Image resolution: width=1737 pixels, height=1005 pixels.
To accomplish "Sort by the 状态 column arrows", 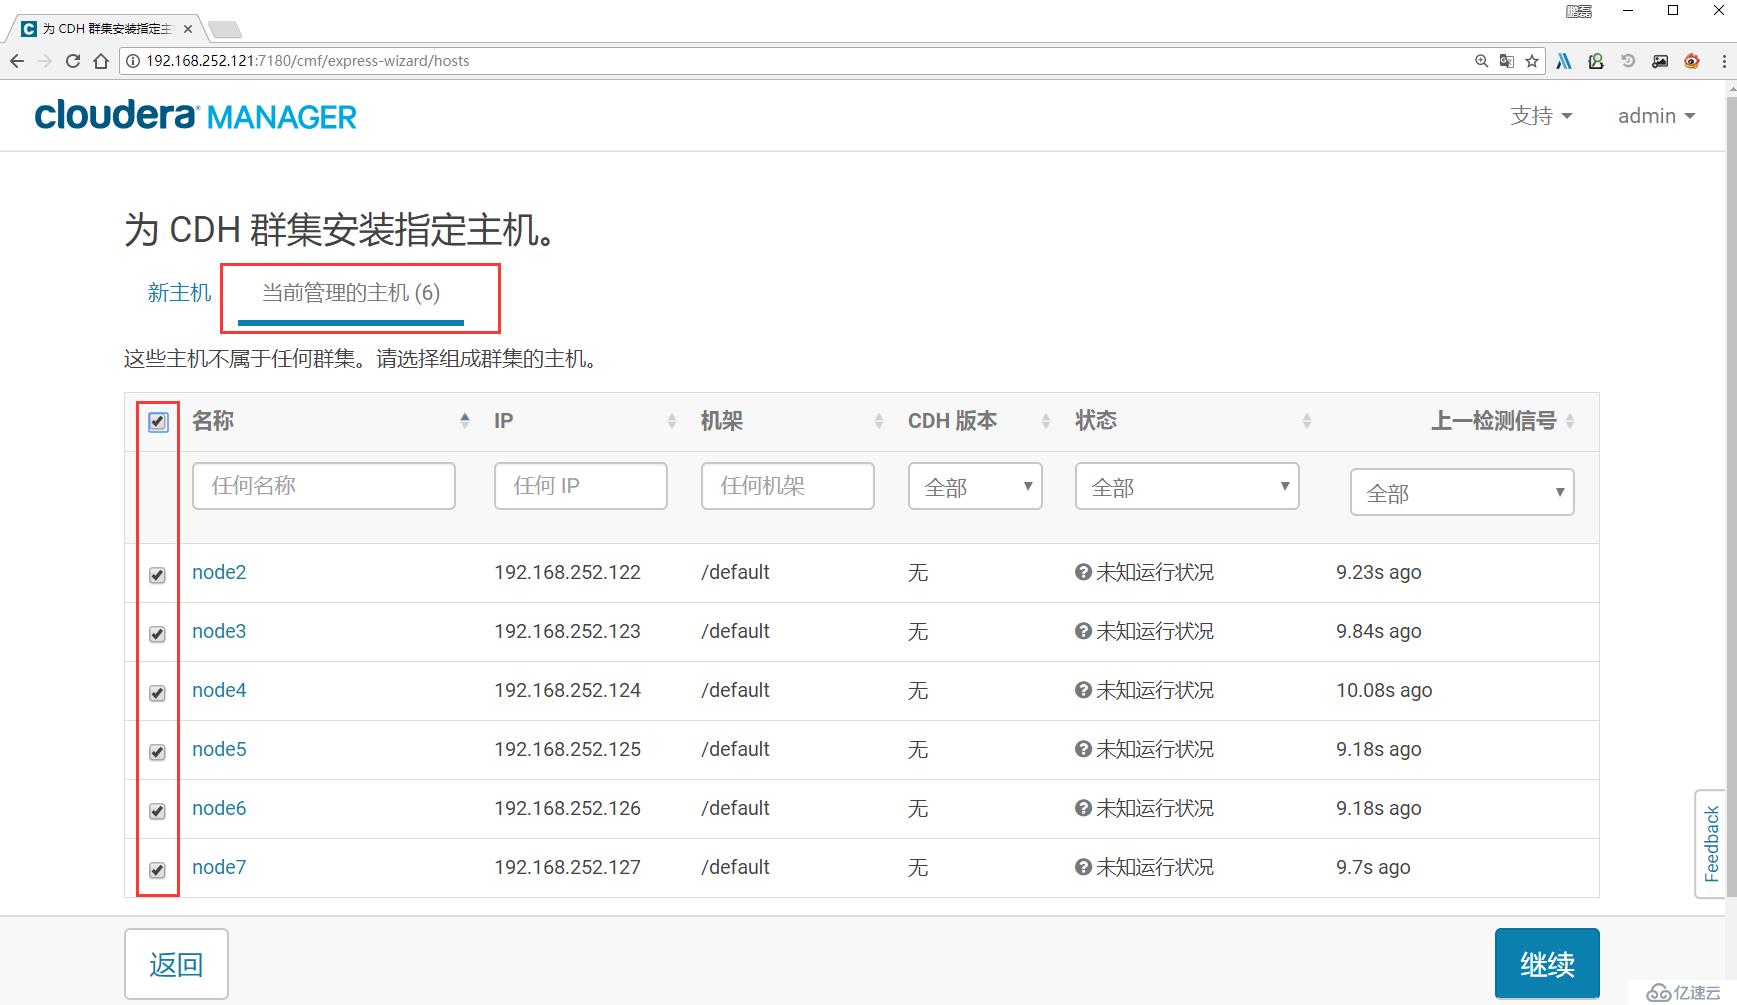I will (1307, 421).
